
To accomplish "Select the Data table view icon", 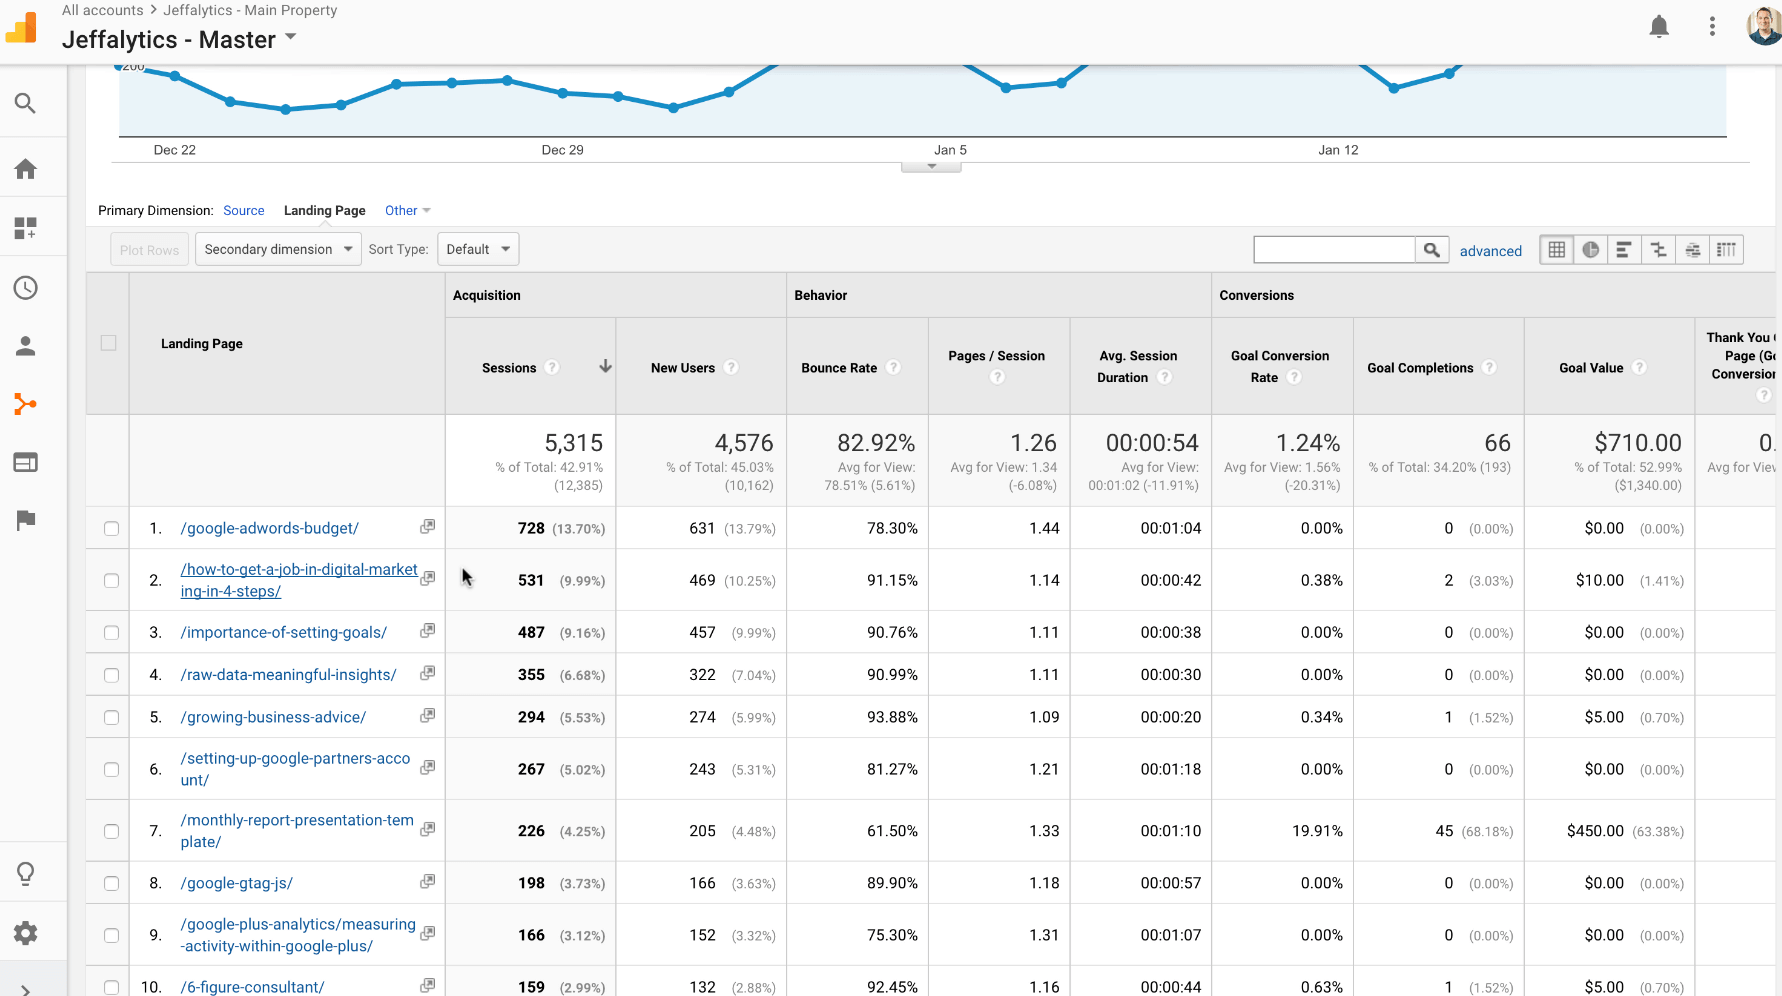I will (x=1557, y=250).
